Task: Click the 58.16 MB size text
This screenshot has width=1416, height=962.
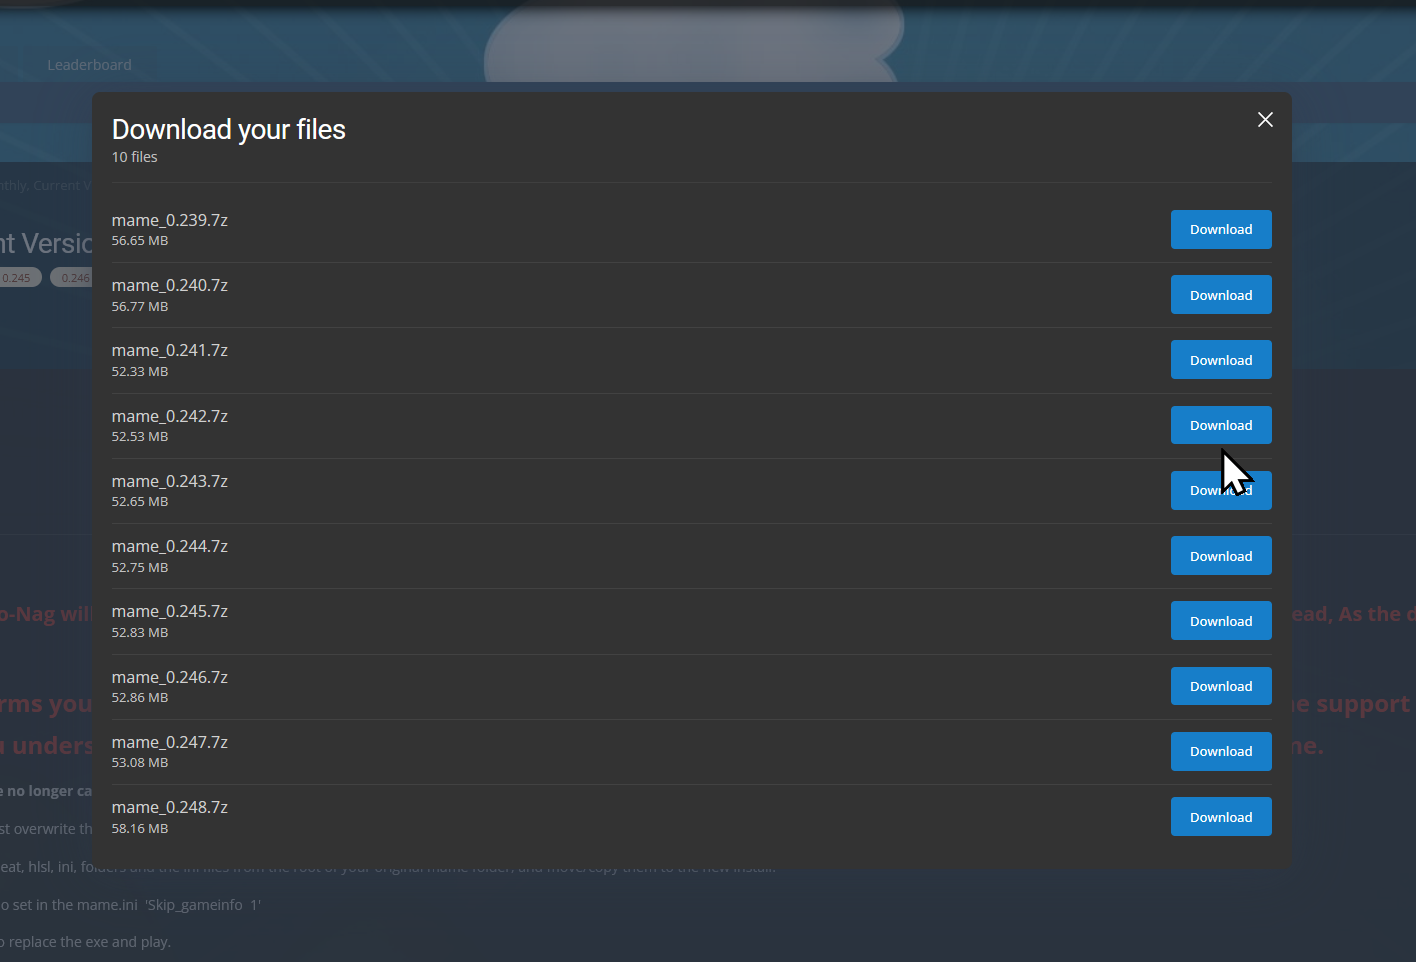Action: (140, 829)
